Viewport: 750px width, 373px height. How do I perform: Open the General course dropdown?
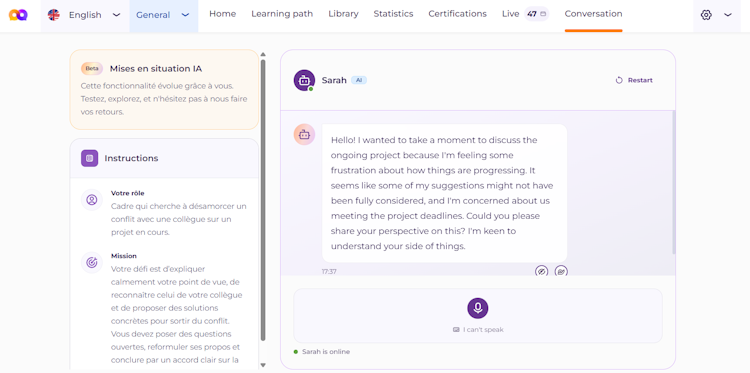(x=163, y=15)
